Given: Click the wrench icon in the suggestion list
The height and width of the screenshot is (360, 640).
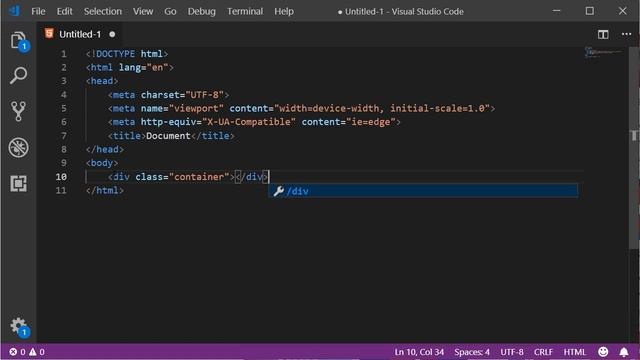Looking at the screenshot, I should click(279, 191).
